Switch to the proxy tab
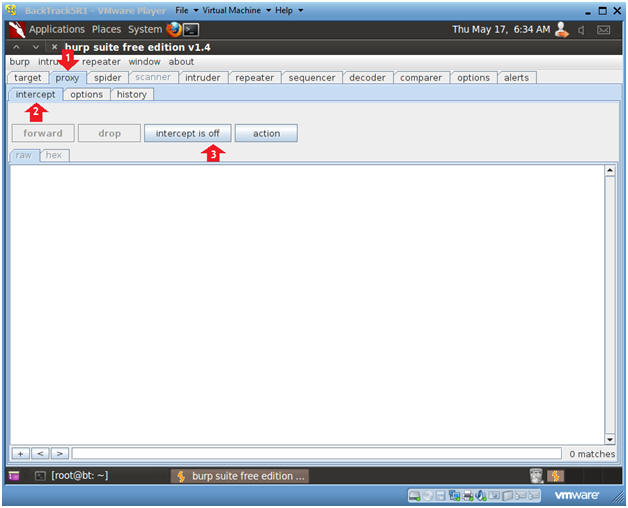This screenshot has height=508, width=628. click(67, 78)
